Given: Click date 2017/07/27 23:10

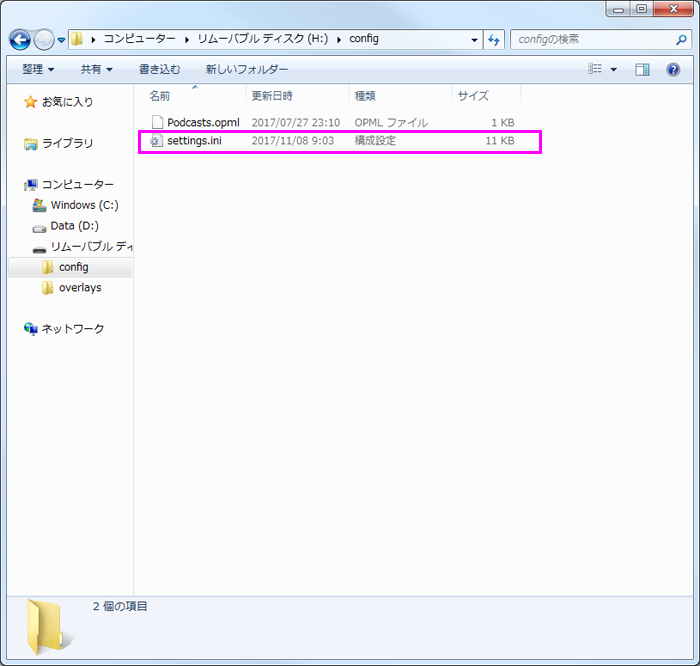Looking at the screenshot, I should (296, 122).
